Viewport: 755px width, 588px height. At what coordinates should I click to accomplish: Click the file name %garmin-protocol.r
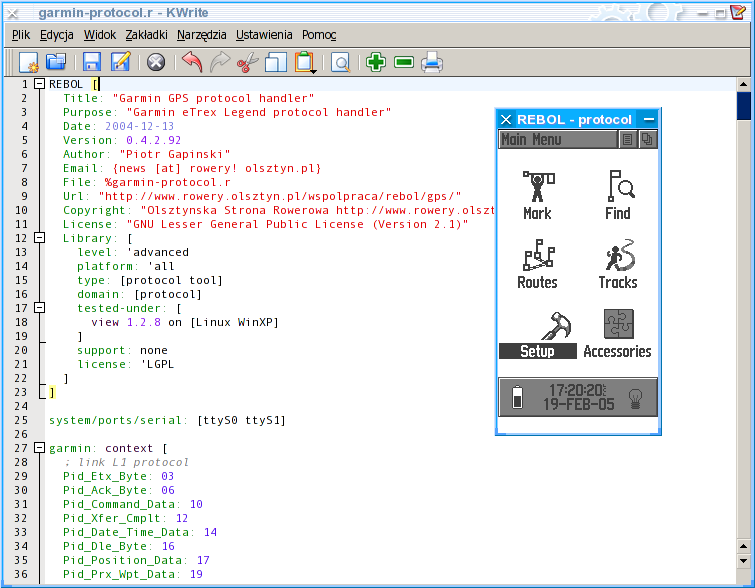pyautogui.click(x=168, y=182)
